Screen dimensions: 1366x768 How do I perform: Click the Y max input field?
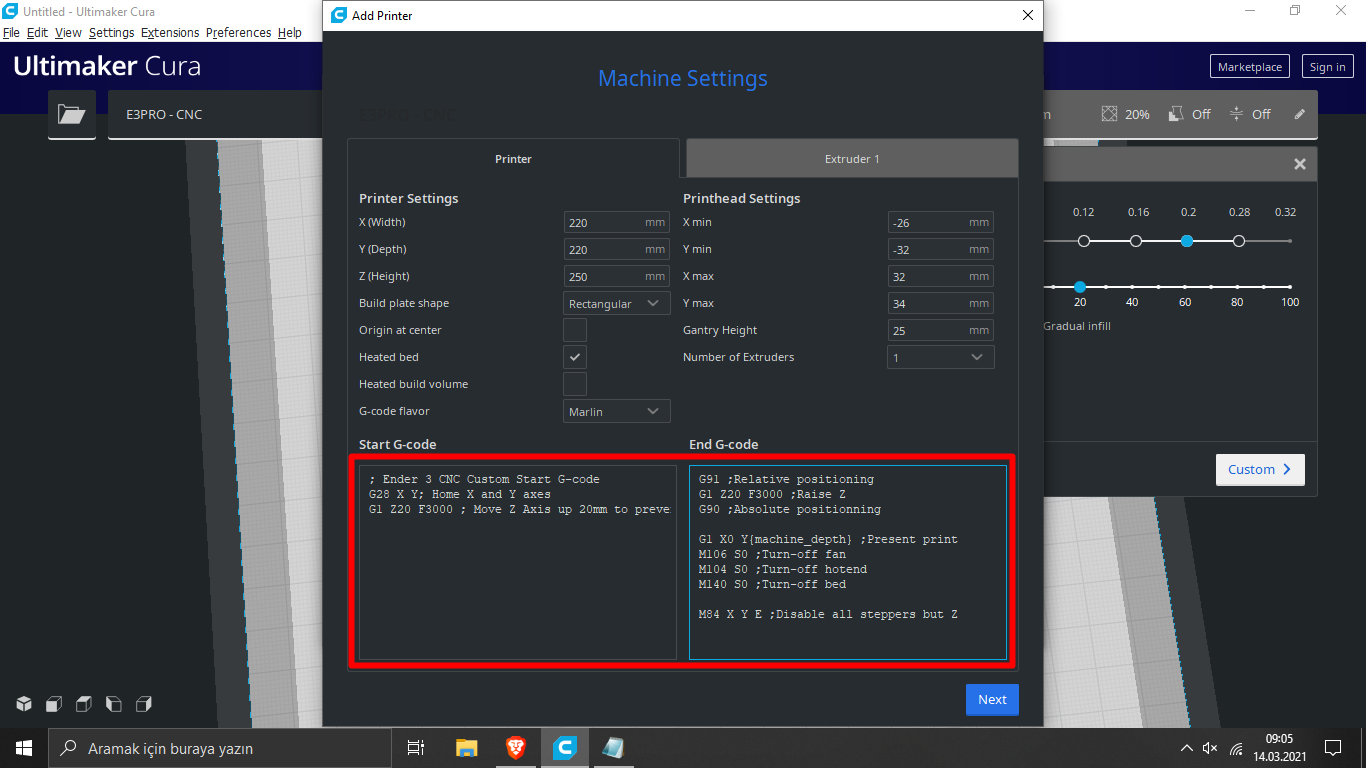[941, 303]
